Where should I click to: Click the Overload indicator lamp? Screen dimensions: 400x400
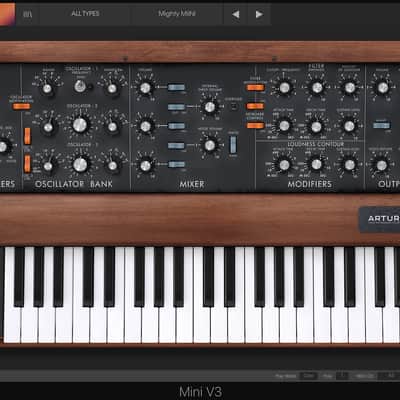[x=233, y=106]
